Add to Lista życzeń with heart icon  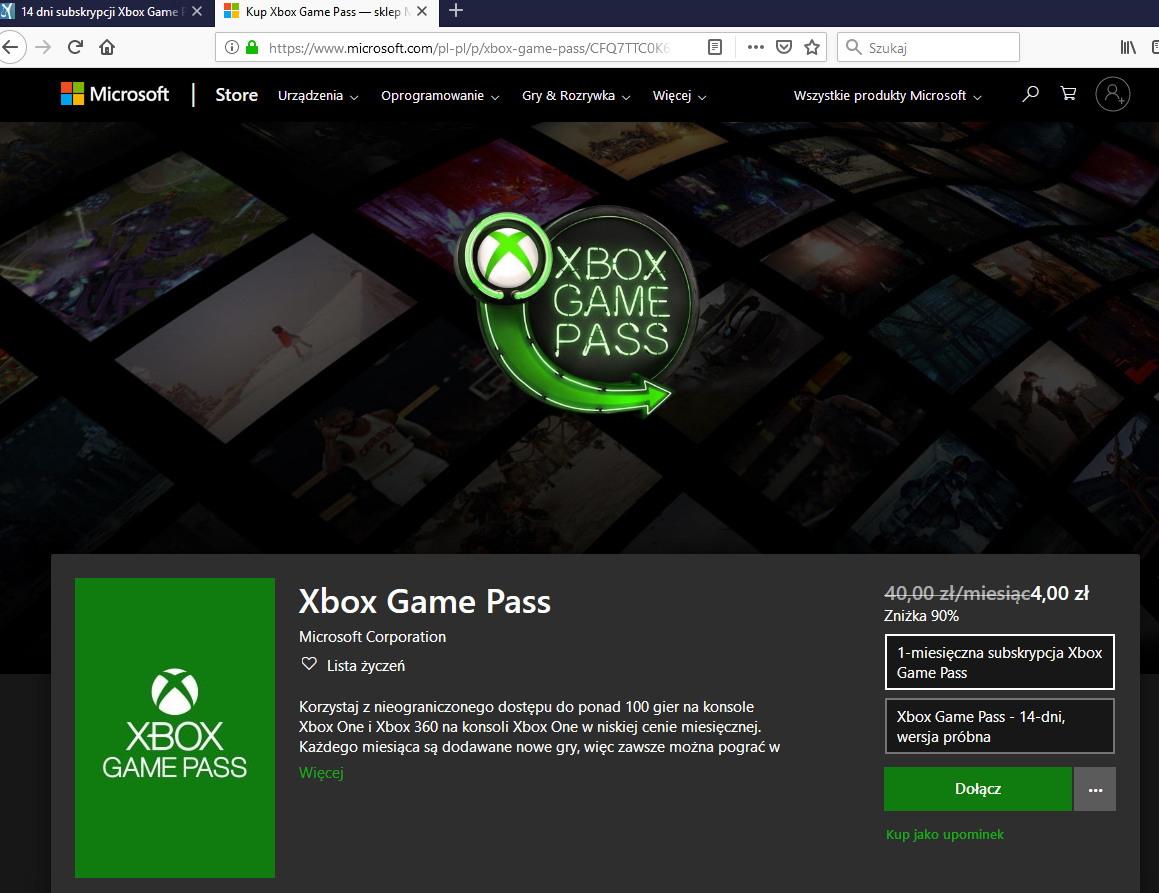point(309,665)
